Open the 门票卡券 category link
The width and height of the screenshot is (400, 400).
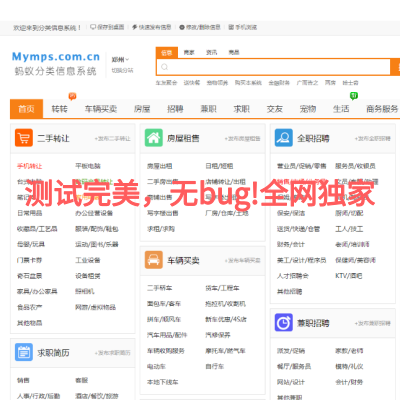30,260
